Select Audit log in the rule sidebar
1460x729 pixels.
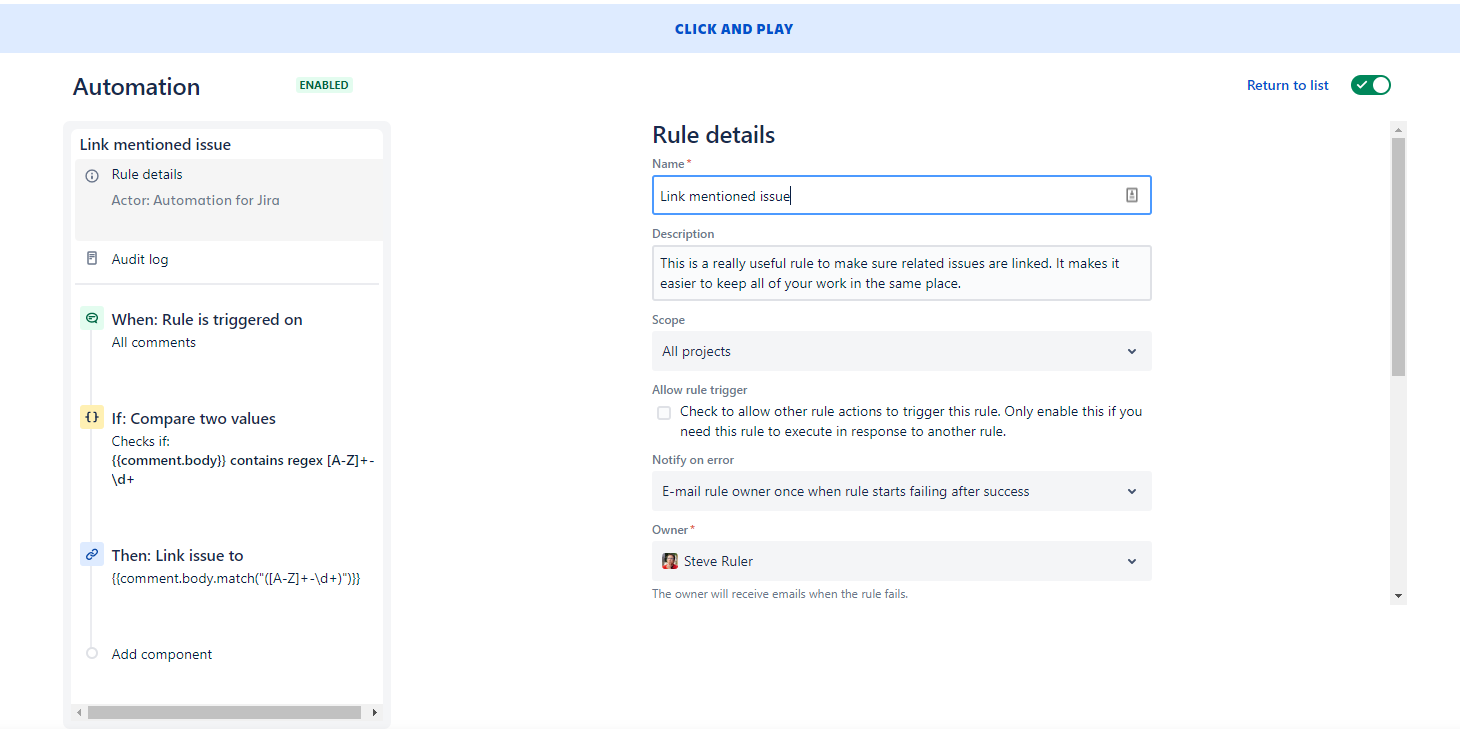pos(140,258)
